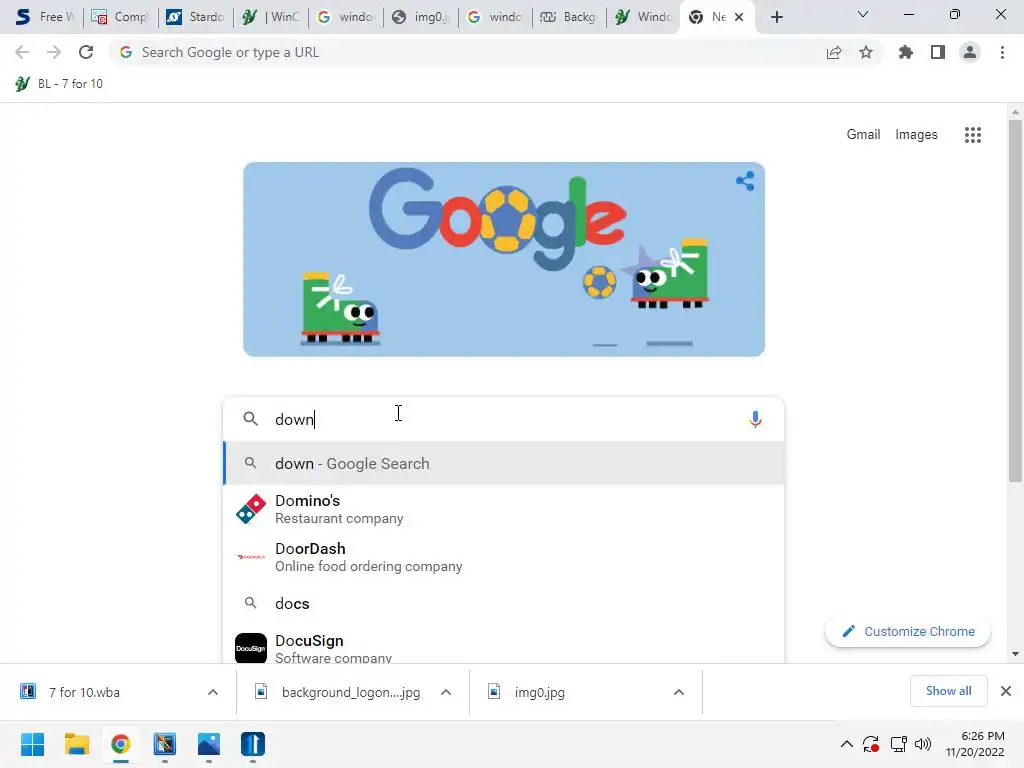
Task: Expand options for background_logon jpg download
Action: 446,692
